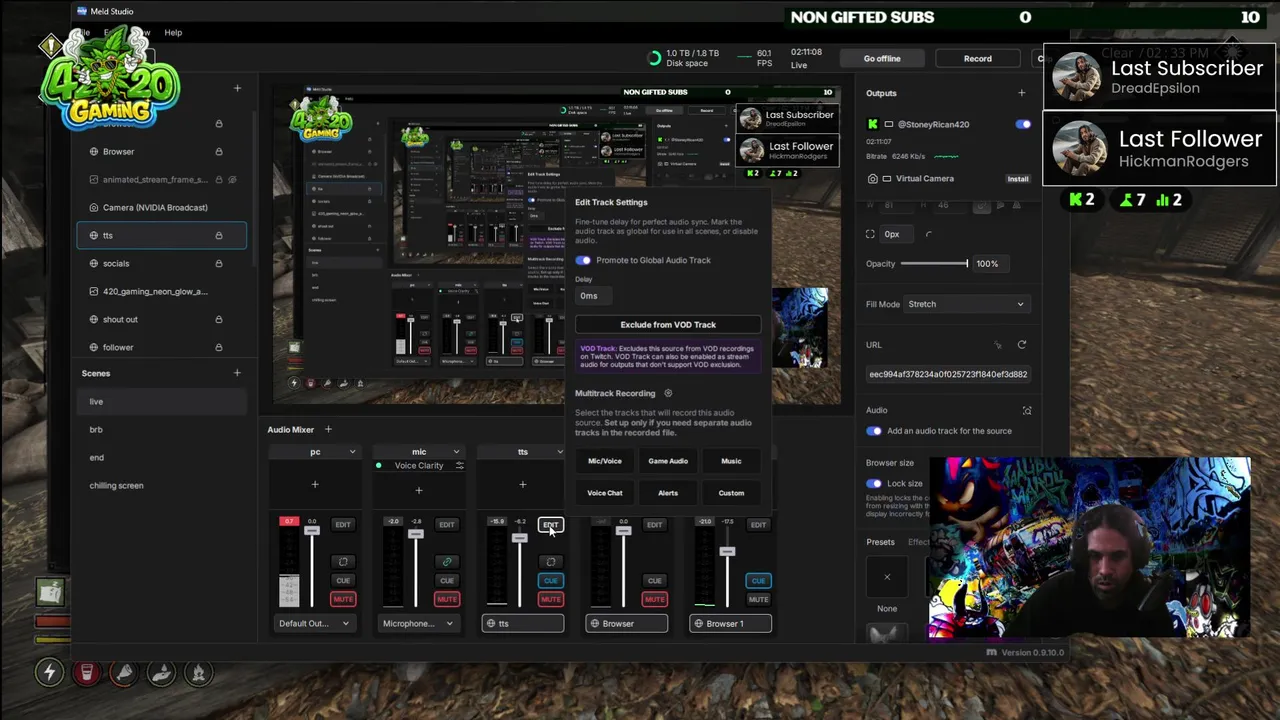Click Exclude from VOD Track button
The height and width of the screenshot is (720, 1280).
668,325
